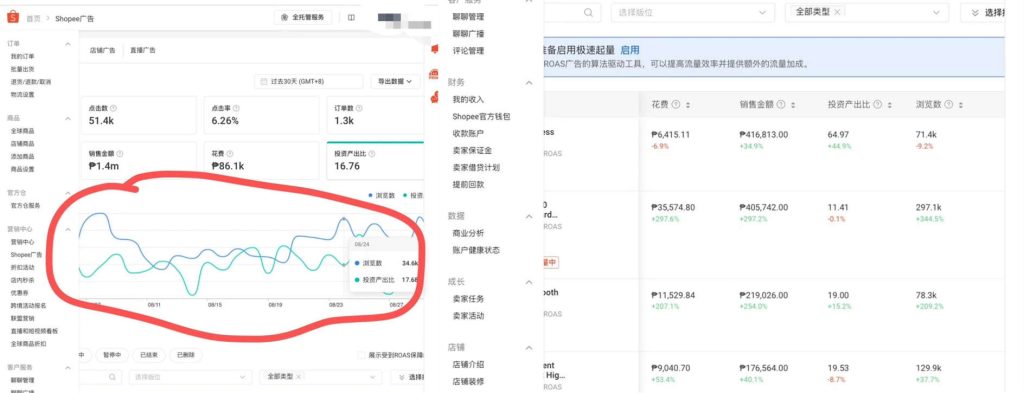
Task: Open Shopee官方钱包 in the sidebar
Action: (481, 116)
